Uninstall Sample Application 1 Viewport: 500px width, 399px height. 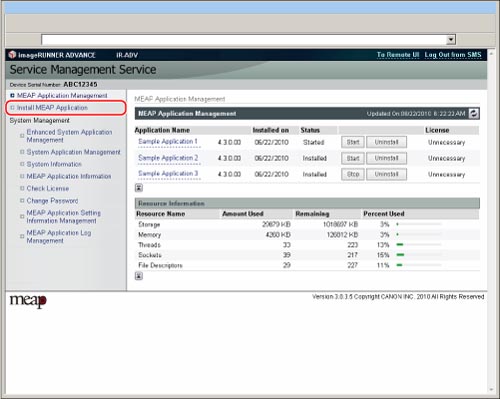click(x=386, y=142)
